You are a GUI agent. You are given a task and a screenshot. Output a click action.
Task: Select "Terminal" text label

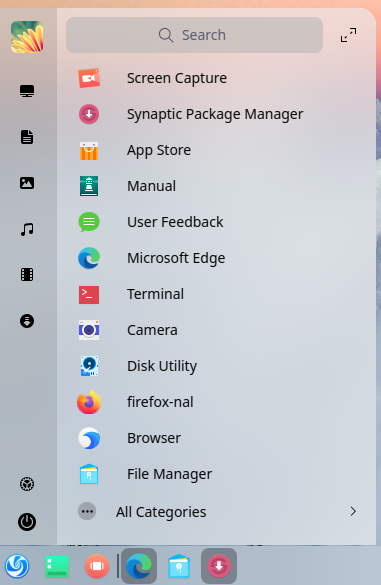click(x=155, y=294)
